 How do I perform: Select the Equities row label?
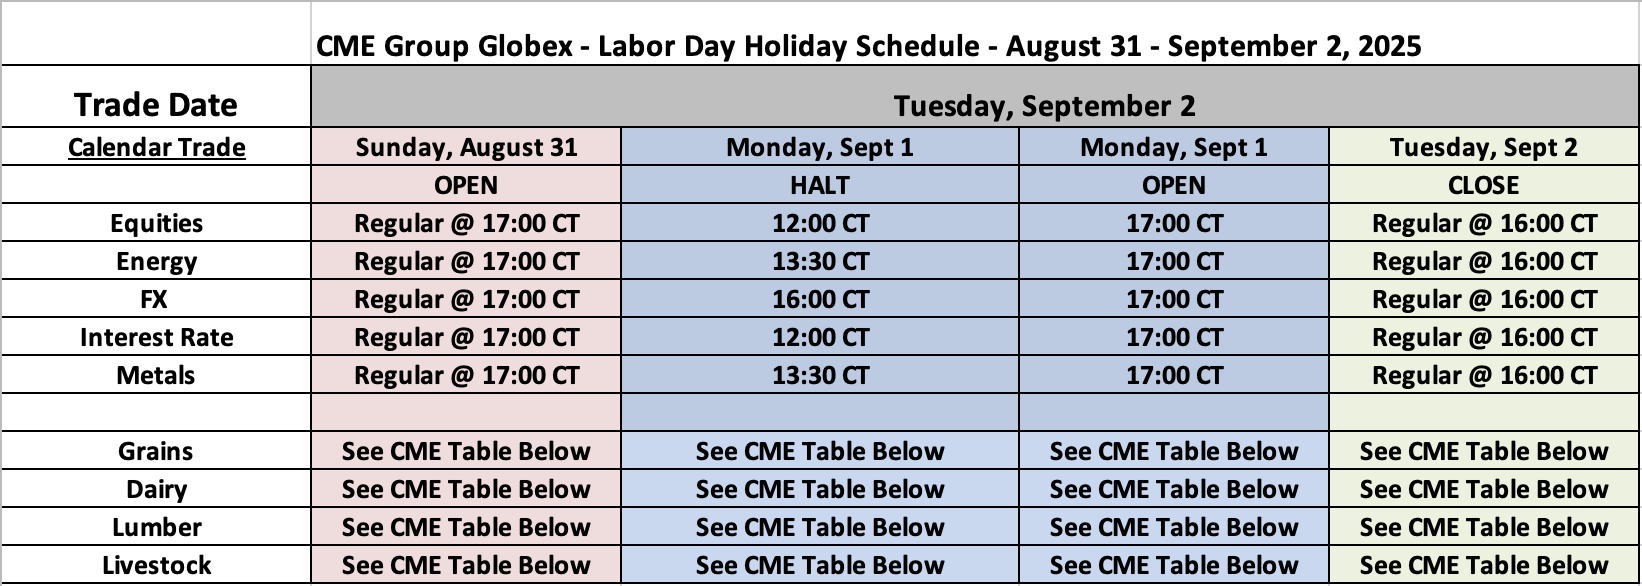click(x=157, y=223)
